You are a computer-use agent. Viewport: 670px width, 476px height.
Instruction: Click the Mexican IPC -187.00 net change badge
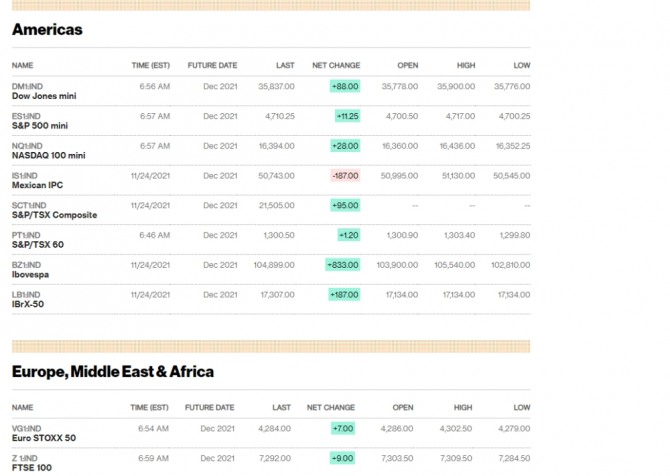coord(345,176)
